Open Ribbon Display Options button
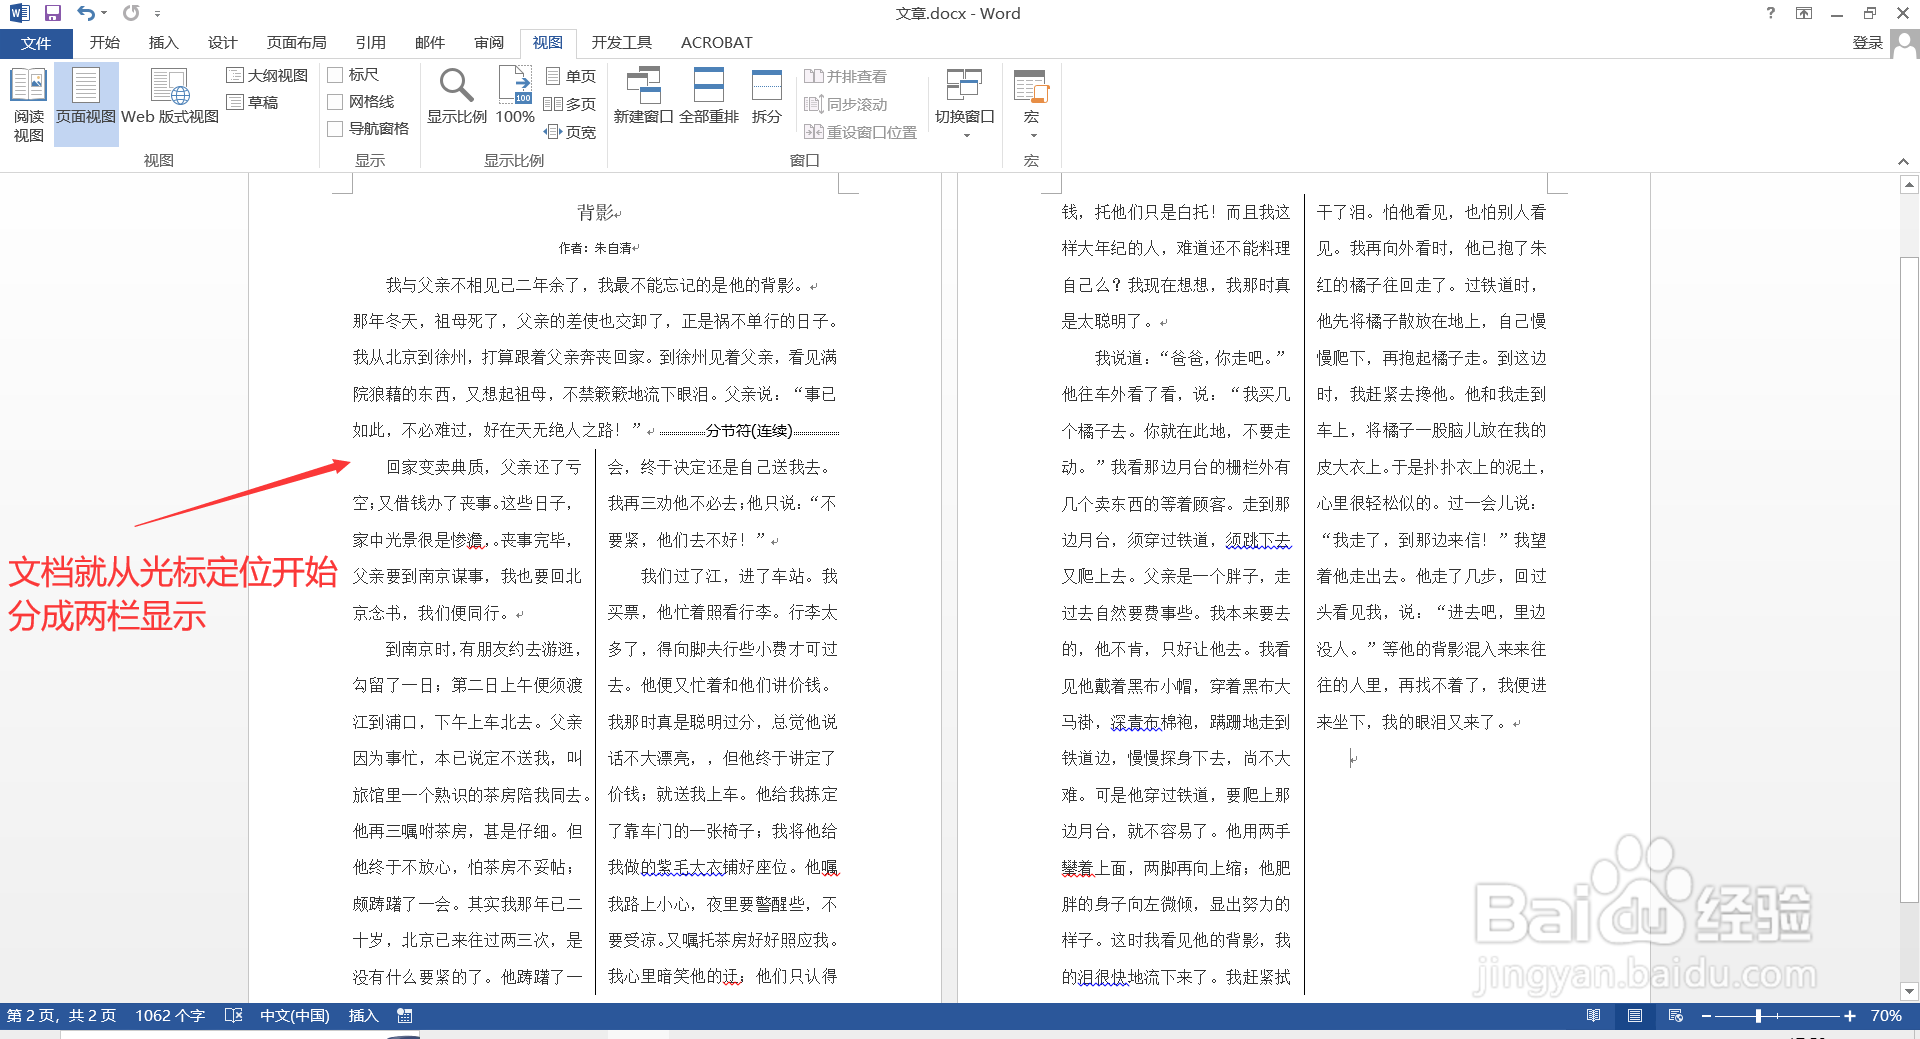The width and height of the screenshot is (1920, 1039). click(x=1804, y=13)
